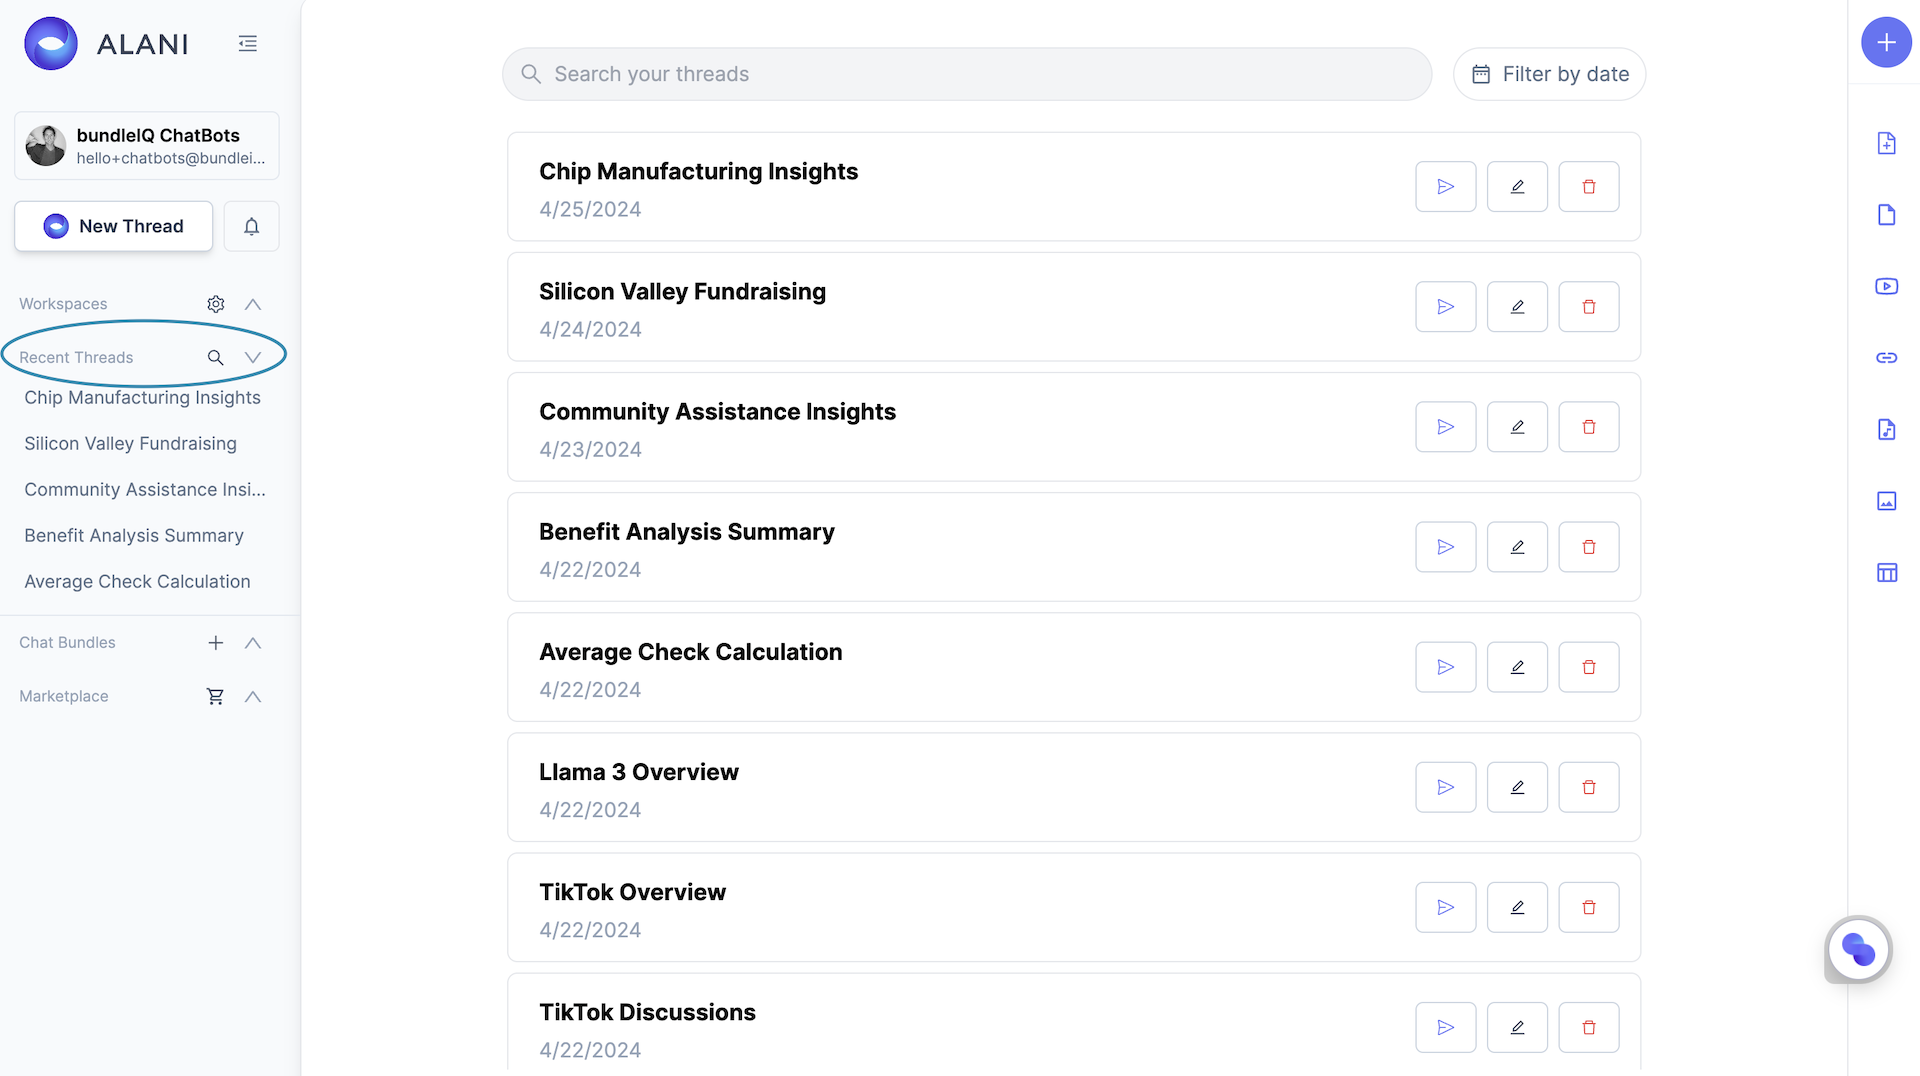
Task: Delete the TikTok Overview thread
Action: (x=1589, y=907)
